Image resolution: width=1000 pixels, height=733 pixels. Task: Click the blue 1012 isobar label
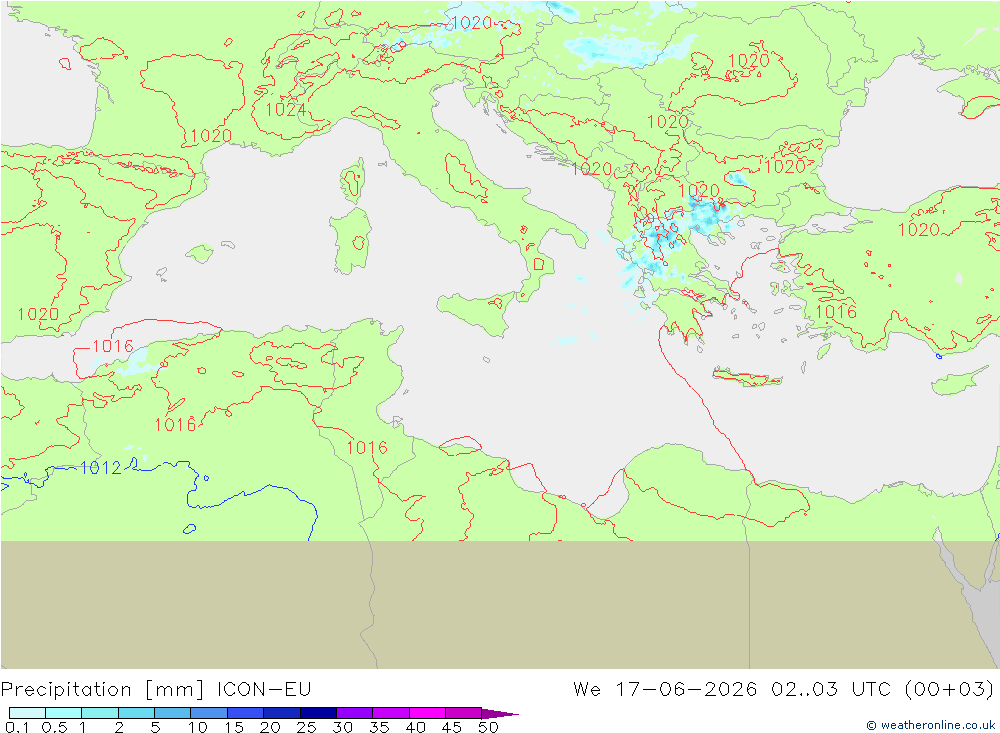101,468
